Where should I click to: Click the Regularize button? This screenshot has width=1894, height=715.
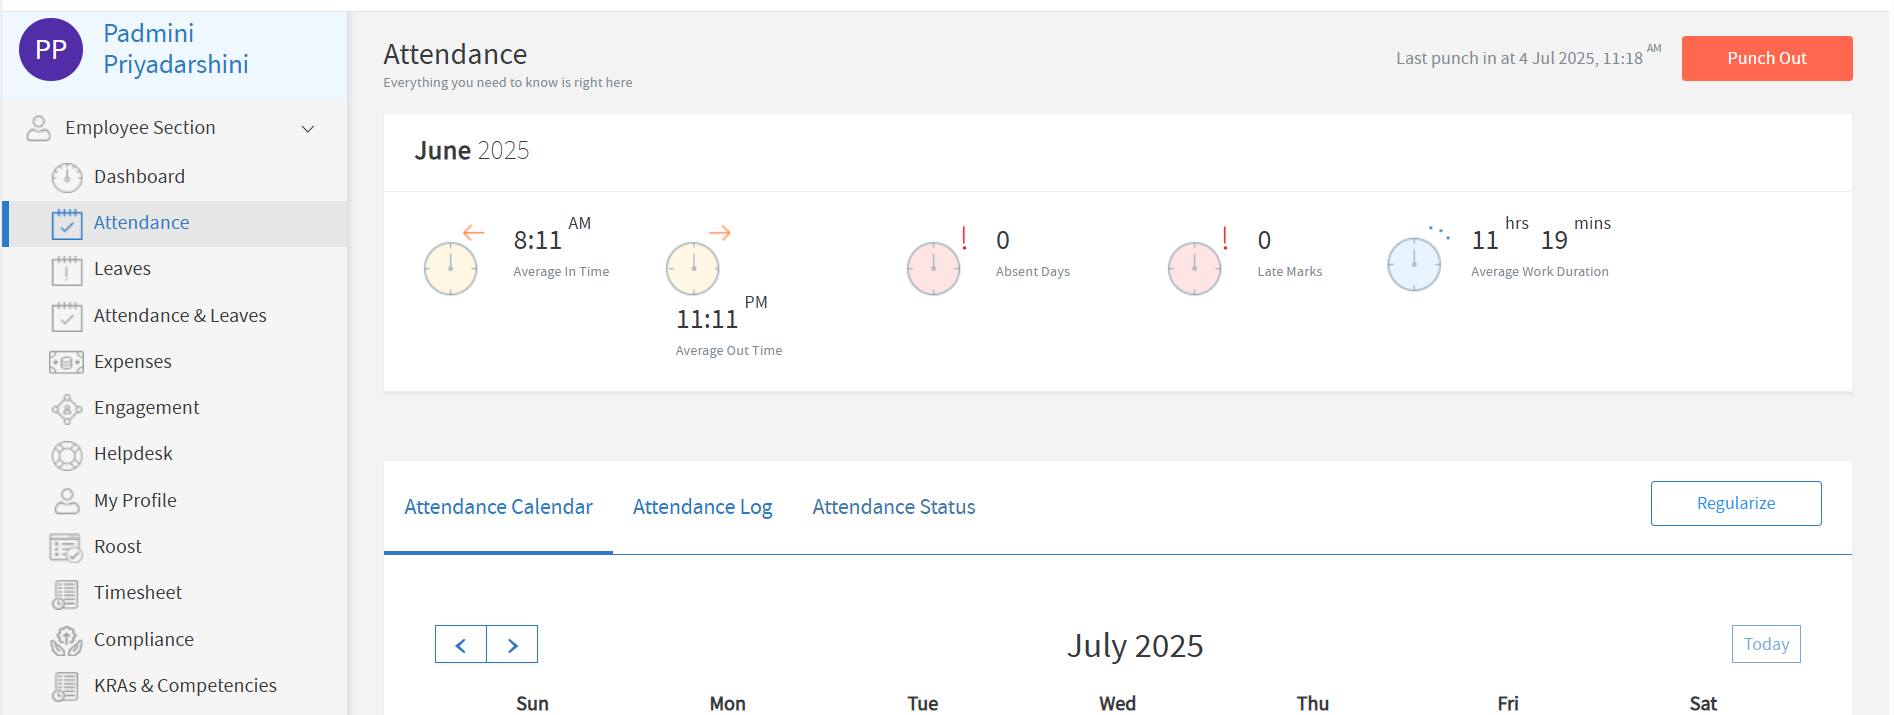coord(1735,503)
